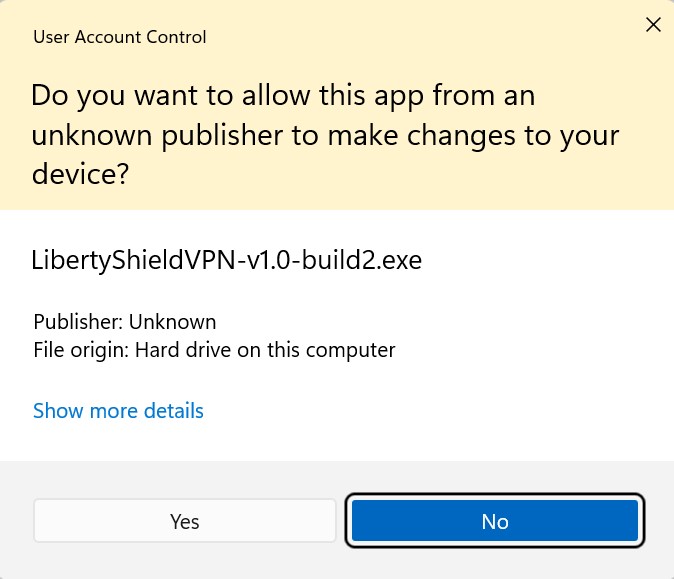Click the gray footer area between buttons
This screenshot has width=674, height=579.
(343, 521)
